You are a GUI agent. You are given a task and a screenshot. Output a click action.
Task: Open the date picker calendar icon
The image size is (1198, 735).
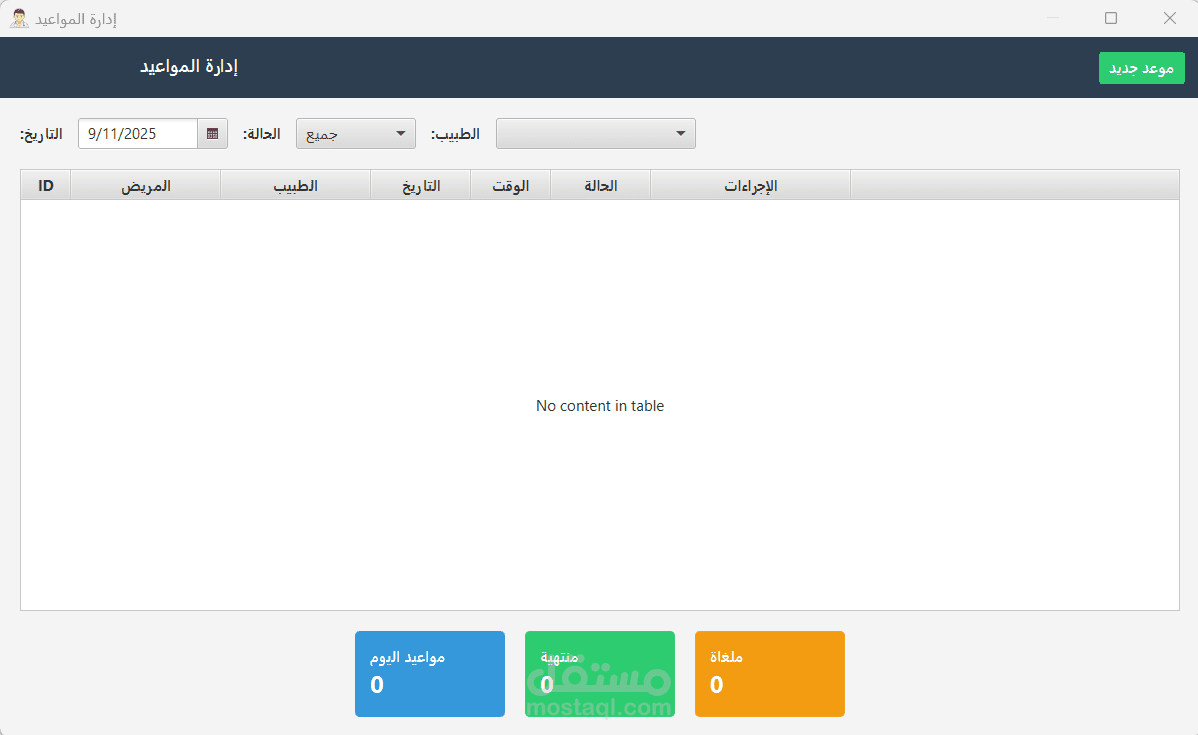click(212, 134)
